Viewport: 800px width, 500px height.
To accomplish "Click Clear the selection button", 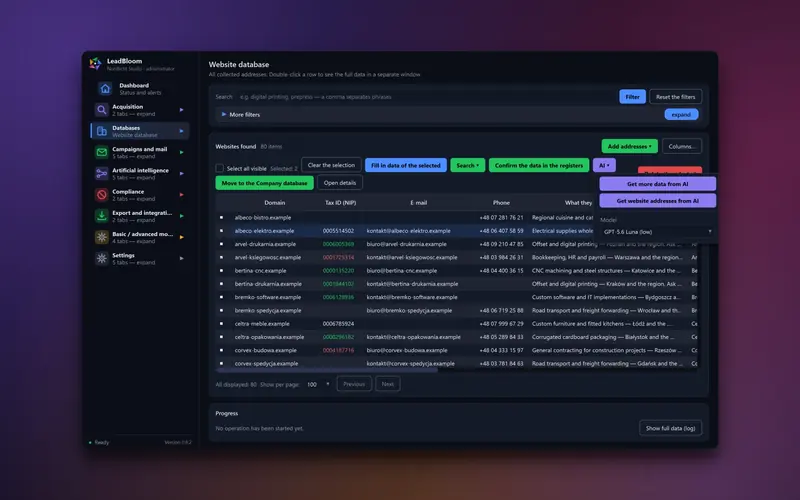I will (331, 165).
